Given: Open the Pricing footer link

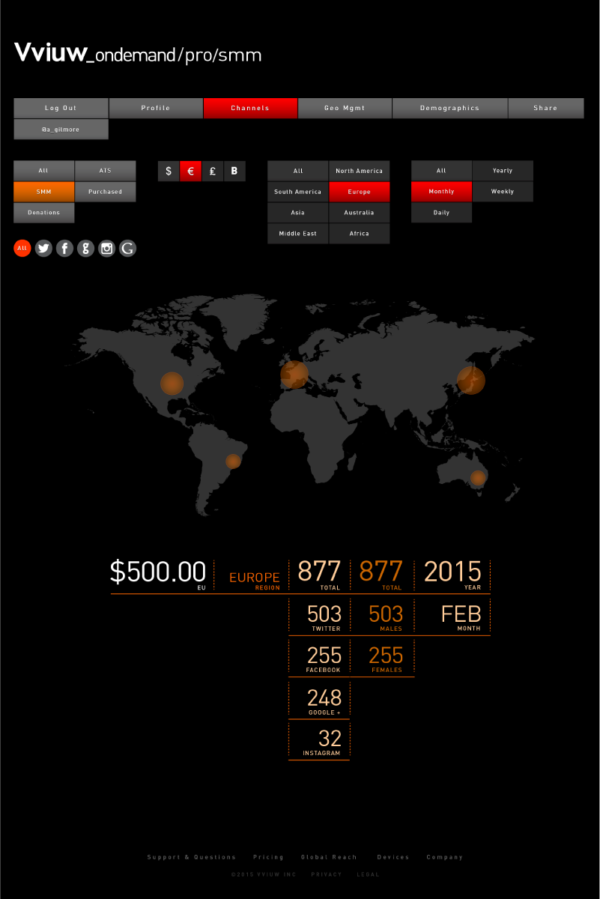Looking at the screenshot, I should 268,857.
